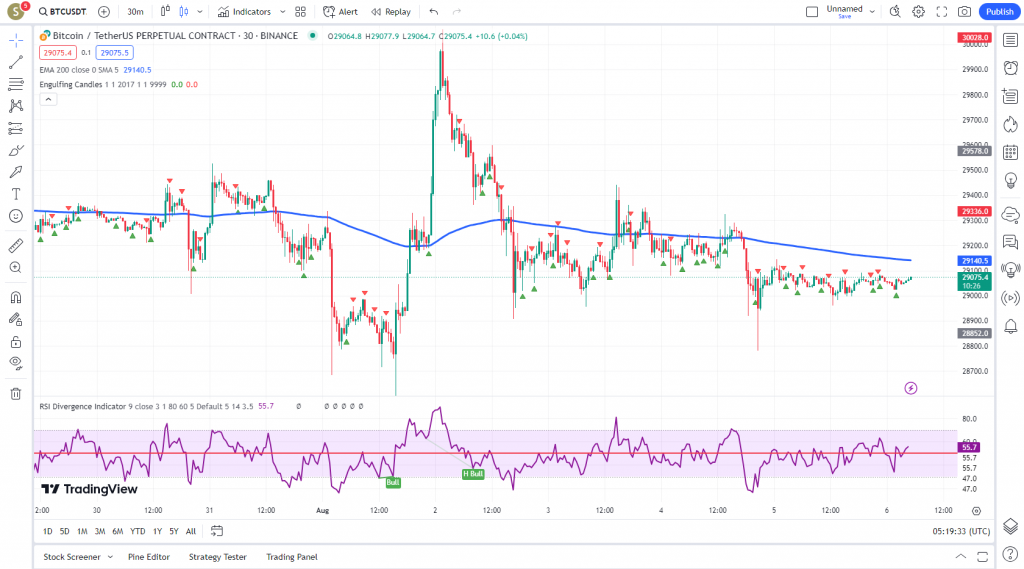This screenshot has height=569, width=1024.
Task: Open the chats speech bubble icon
Action: point(1010,242)
